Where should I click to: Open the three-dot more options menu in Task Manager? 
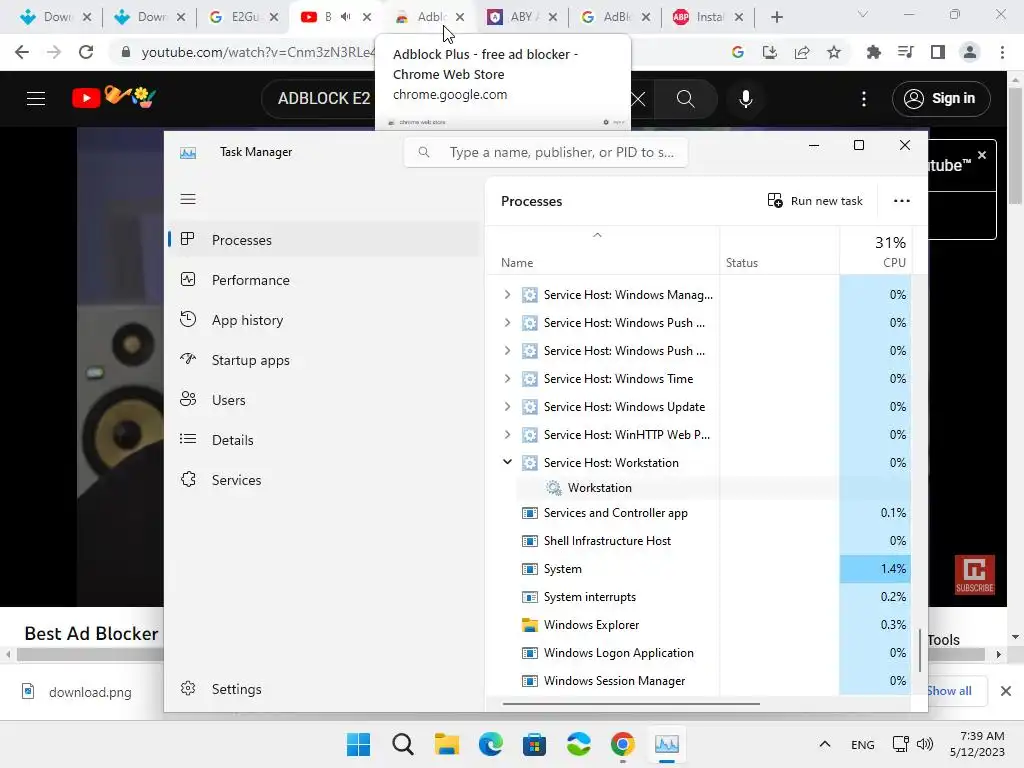tap(902, 201)
